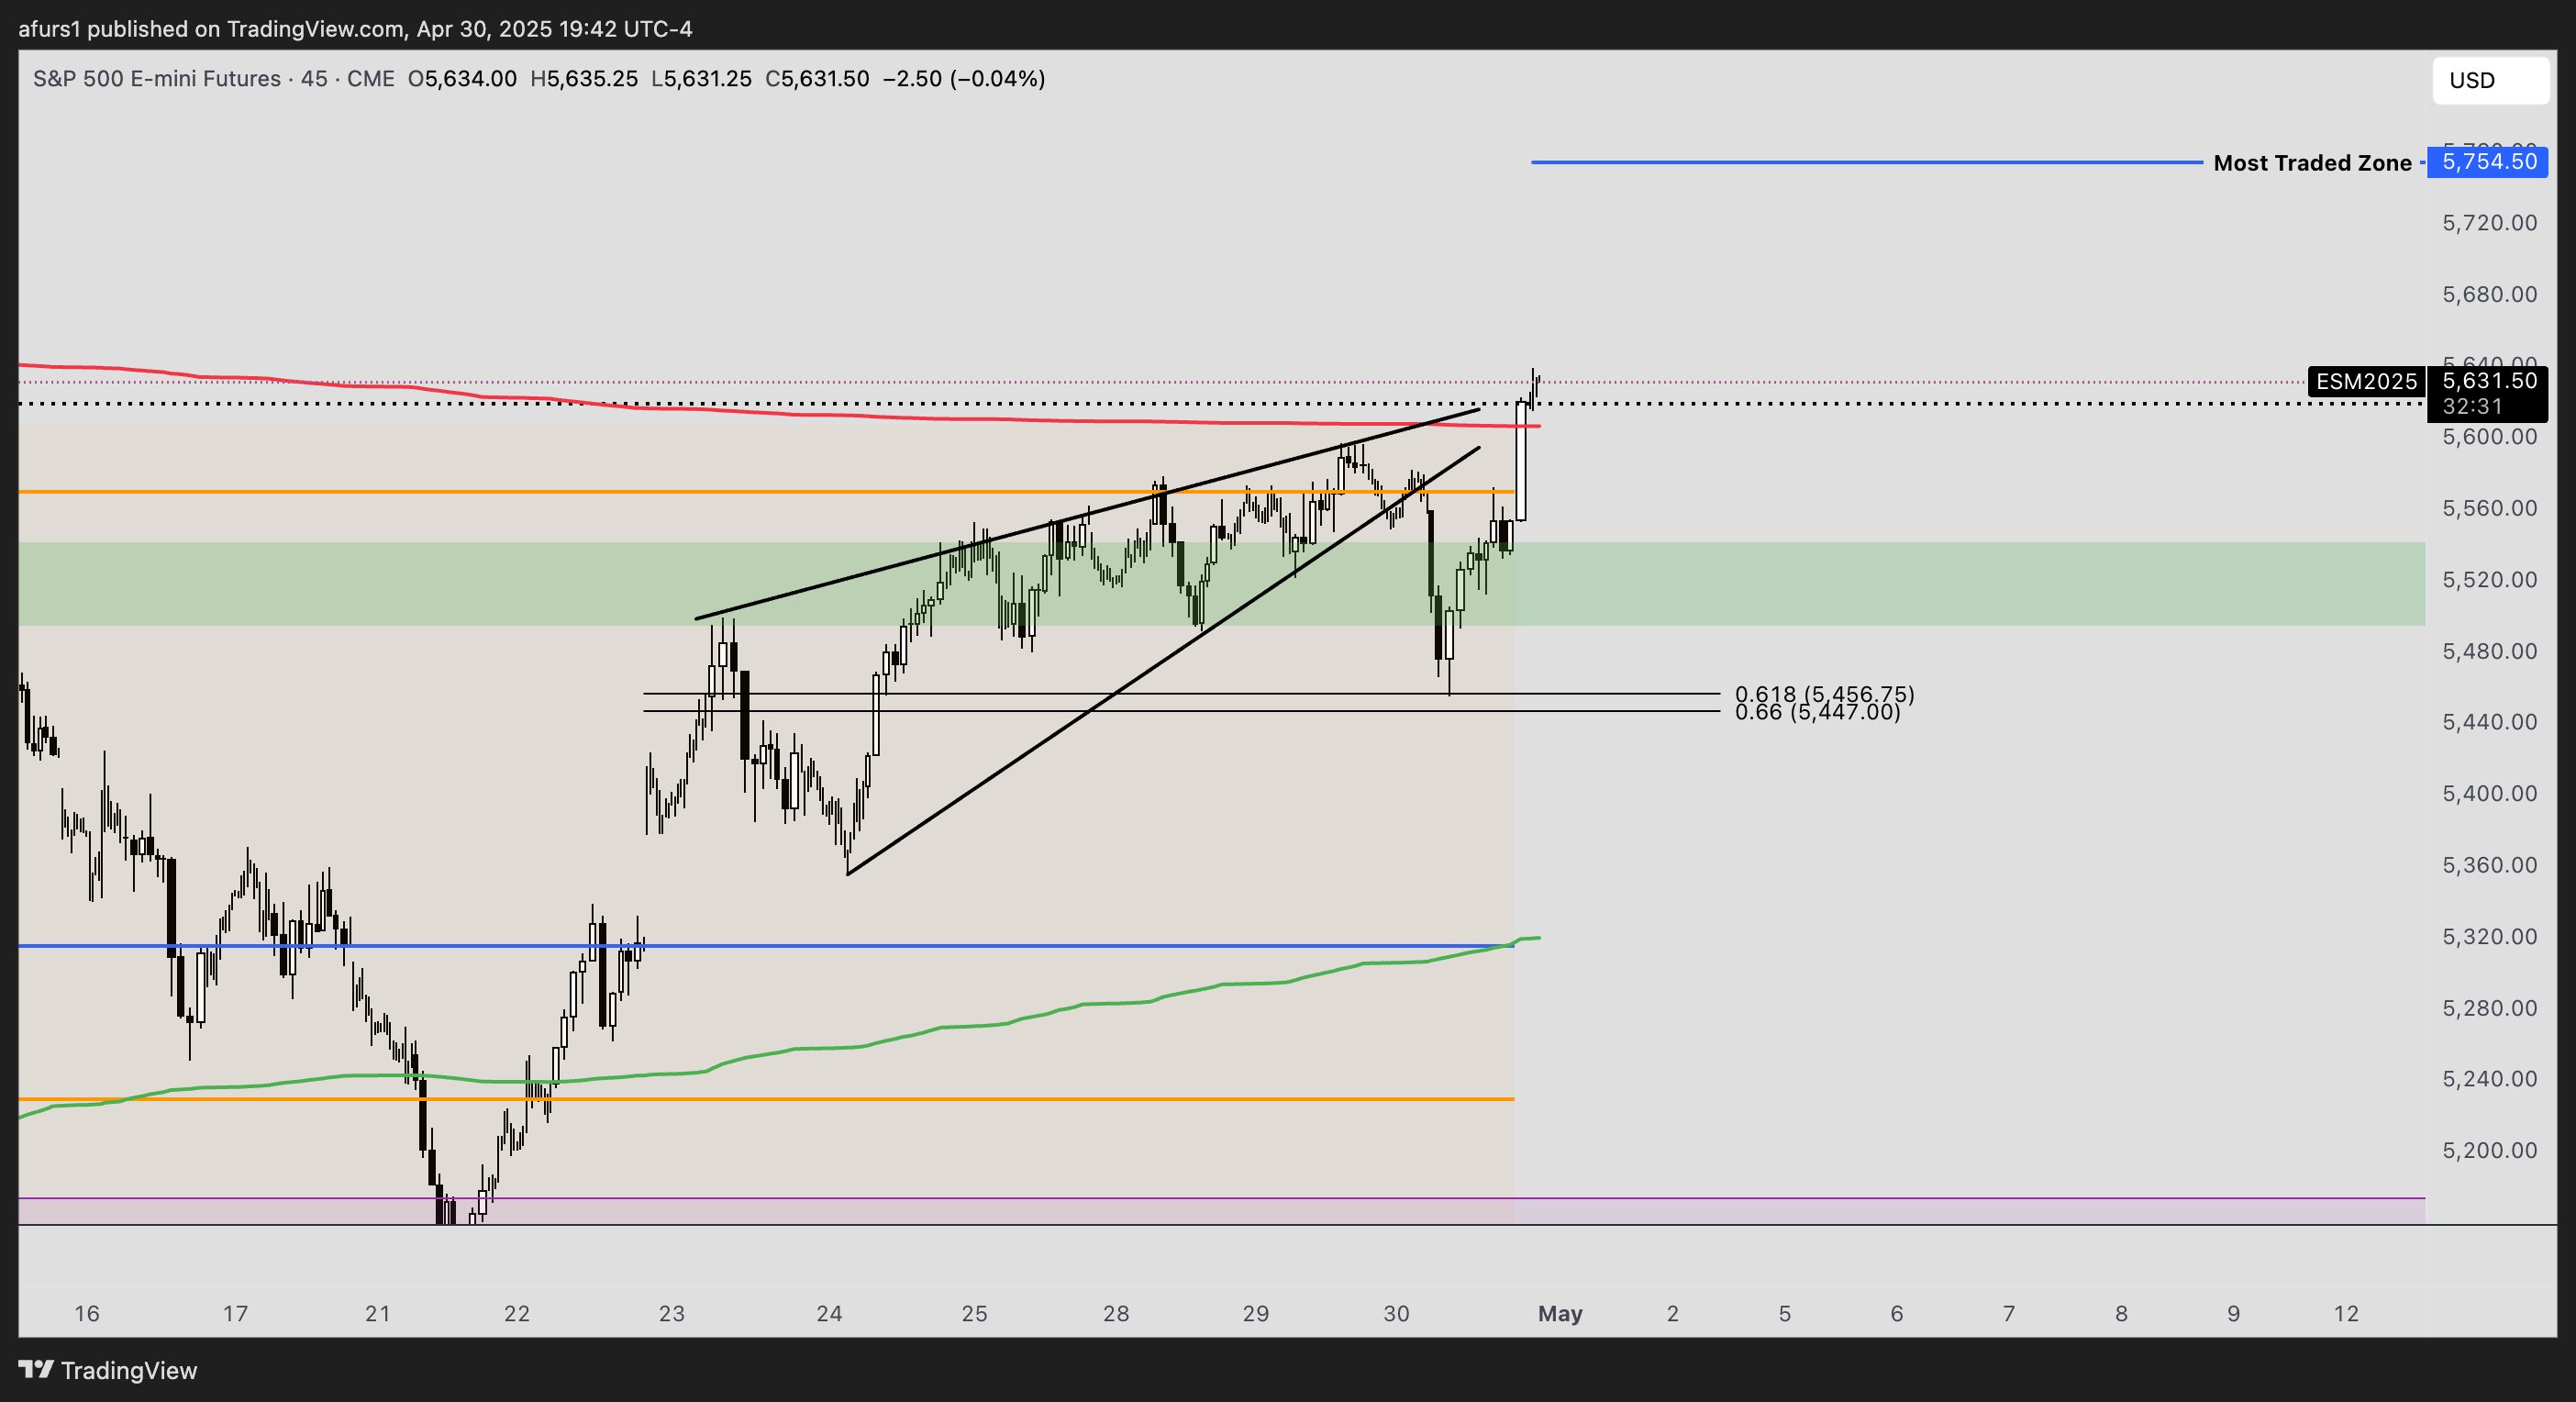This screenshot has height=1402, width=2576.
Task: Click the 5,280.00 price axis label
Action: pos(2489,1008)
